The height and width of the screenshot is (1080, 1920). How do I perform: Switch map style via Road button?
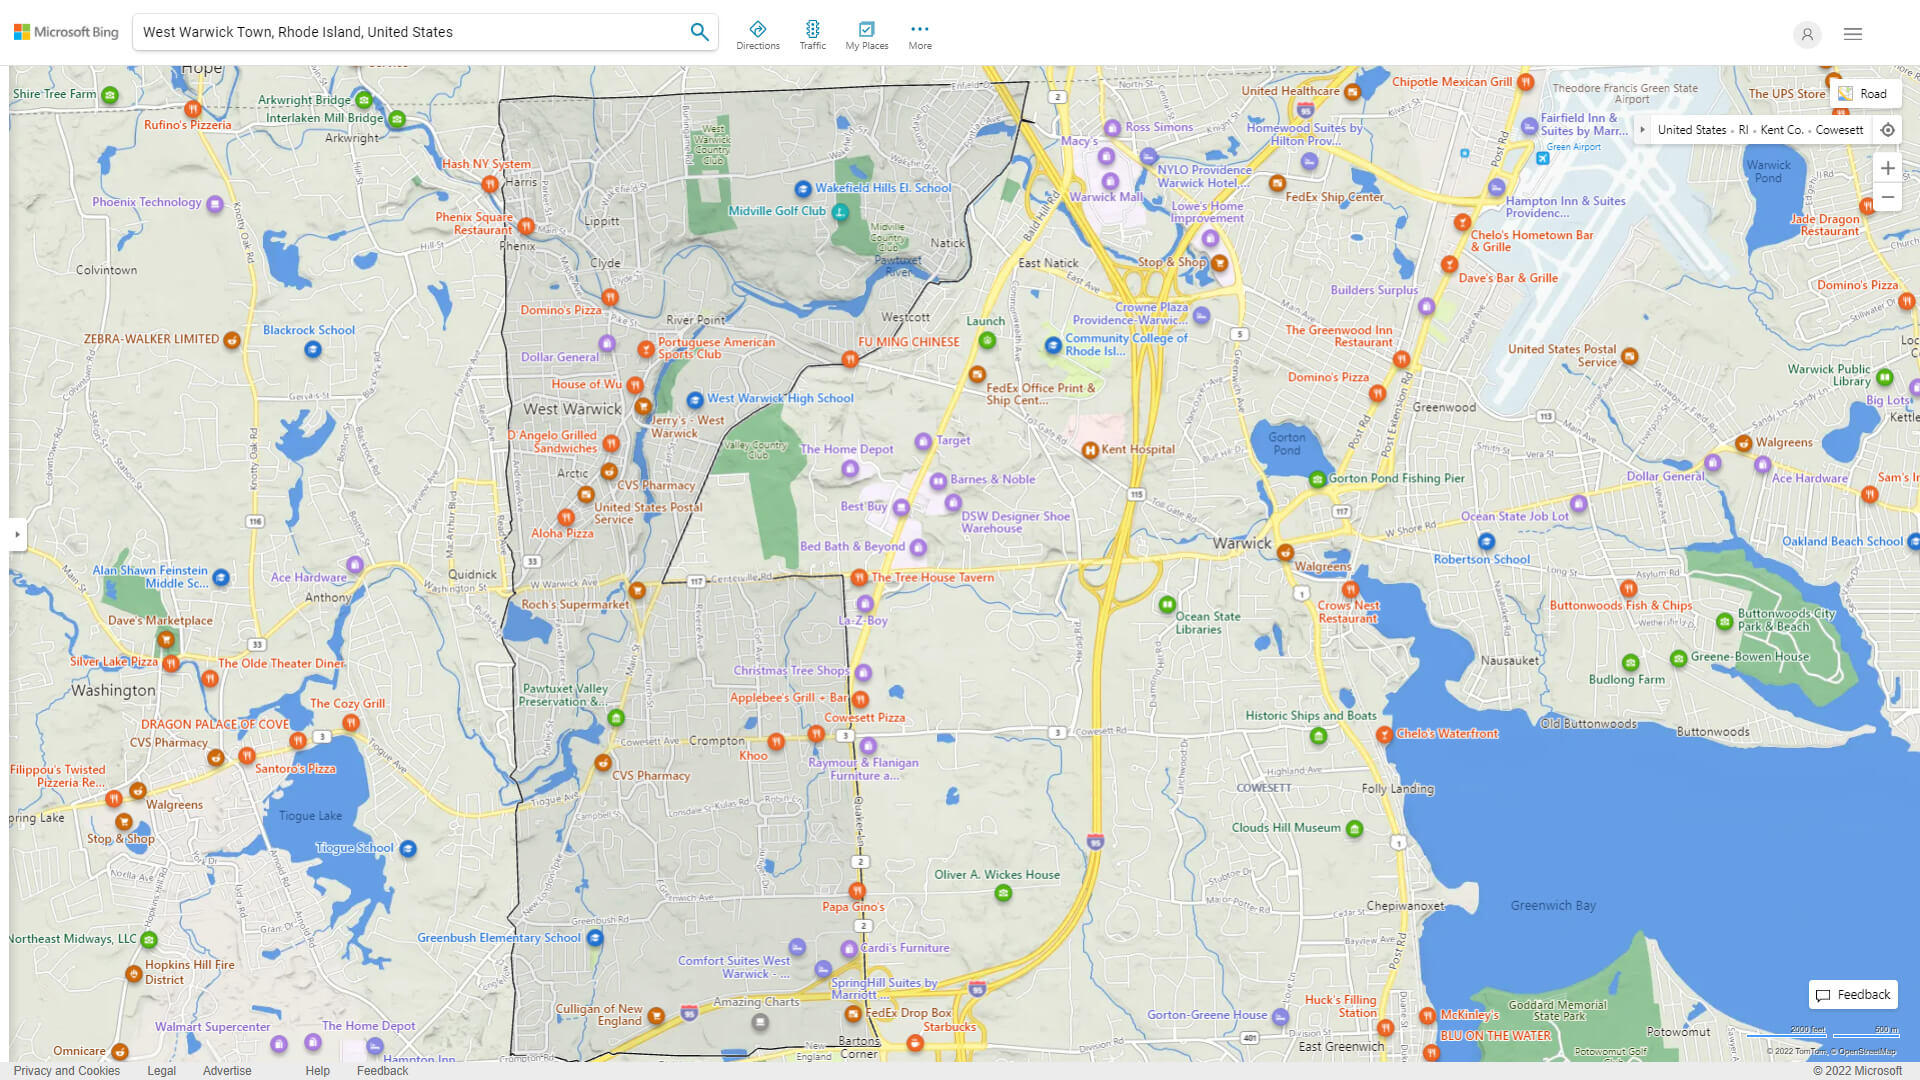tap(1864, 94)
